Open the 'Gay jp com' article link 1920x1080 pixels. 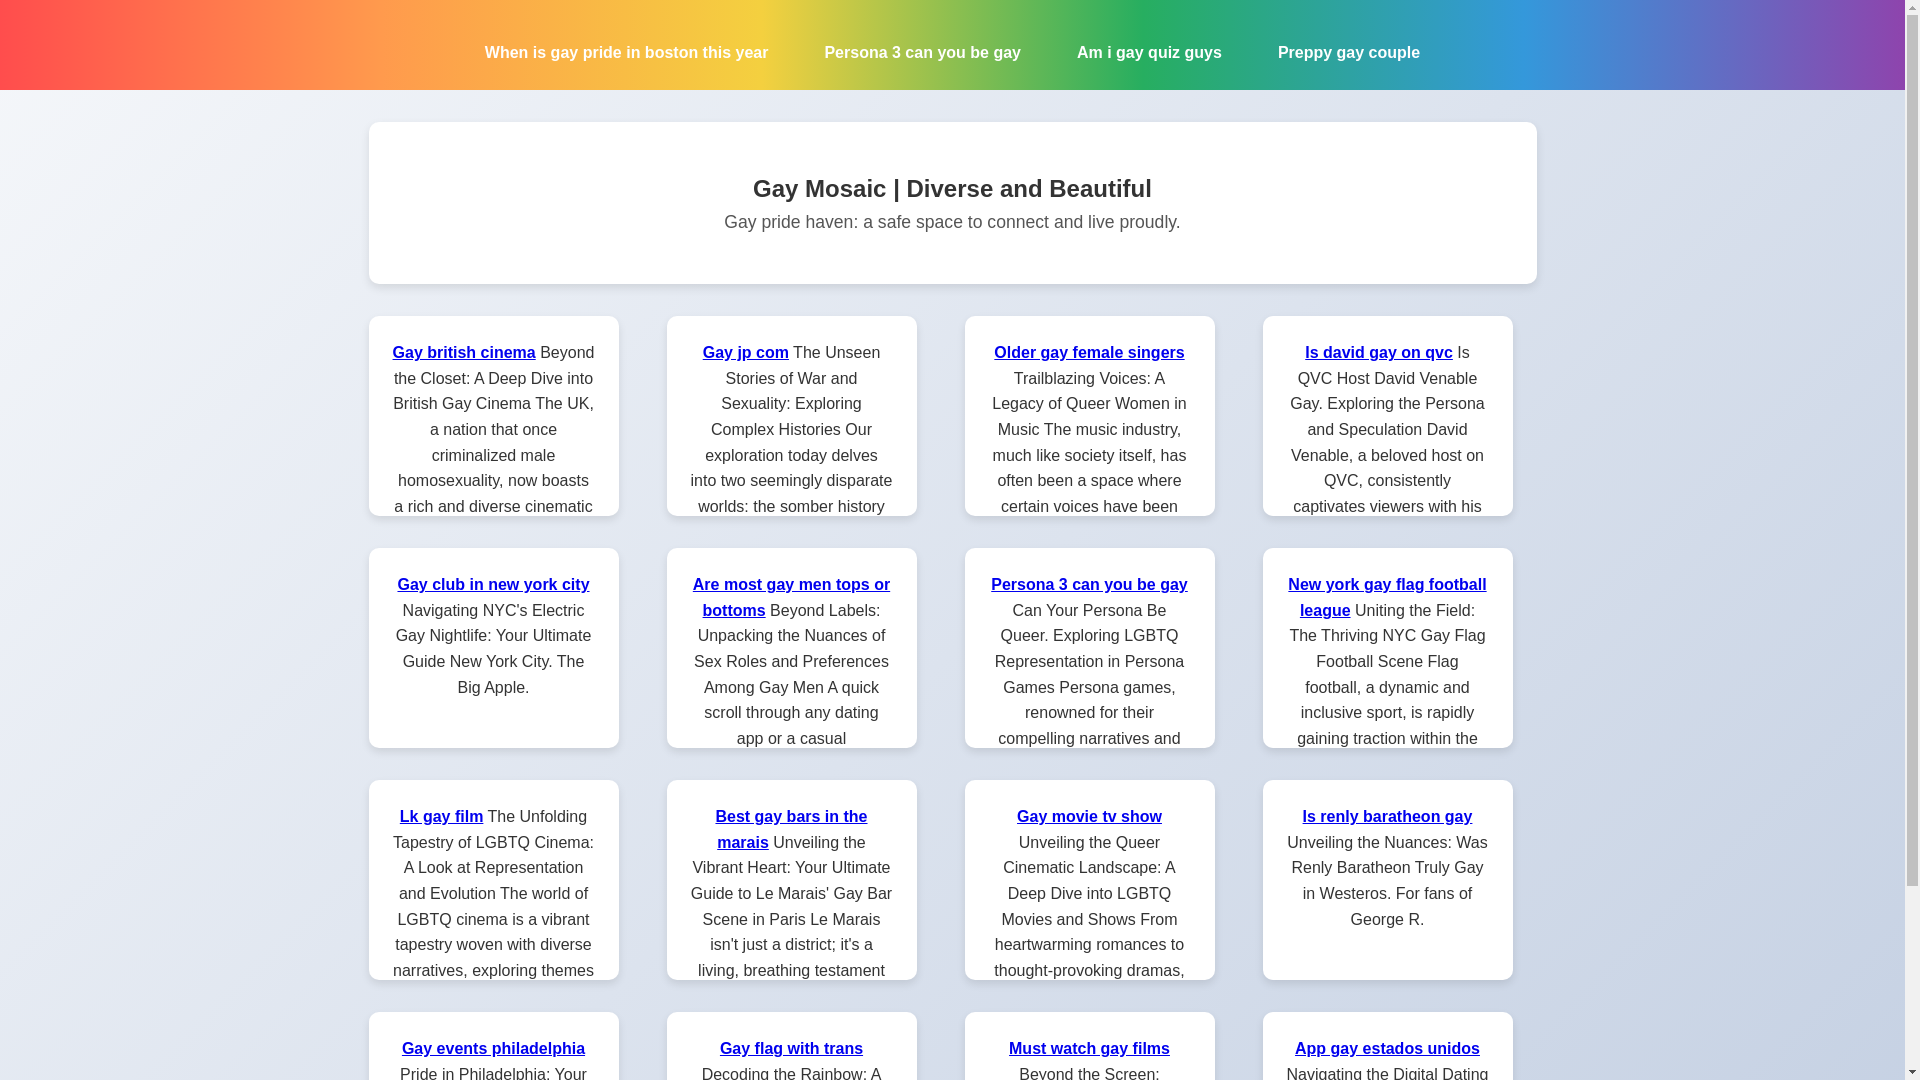point(745,352)
